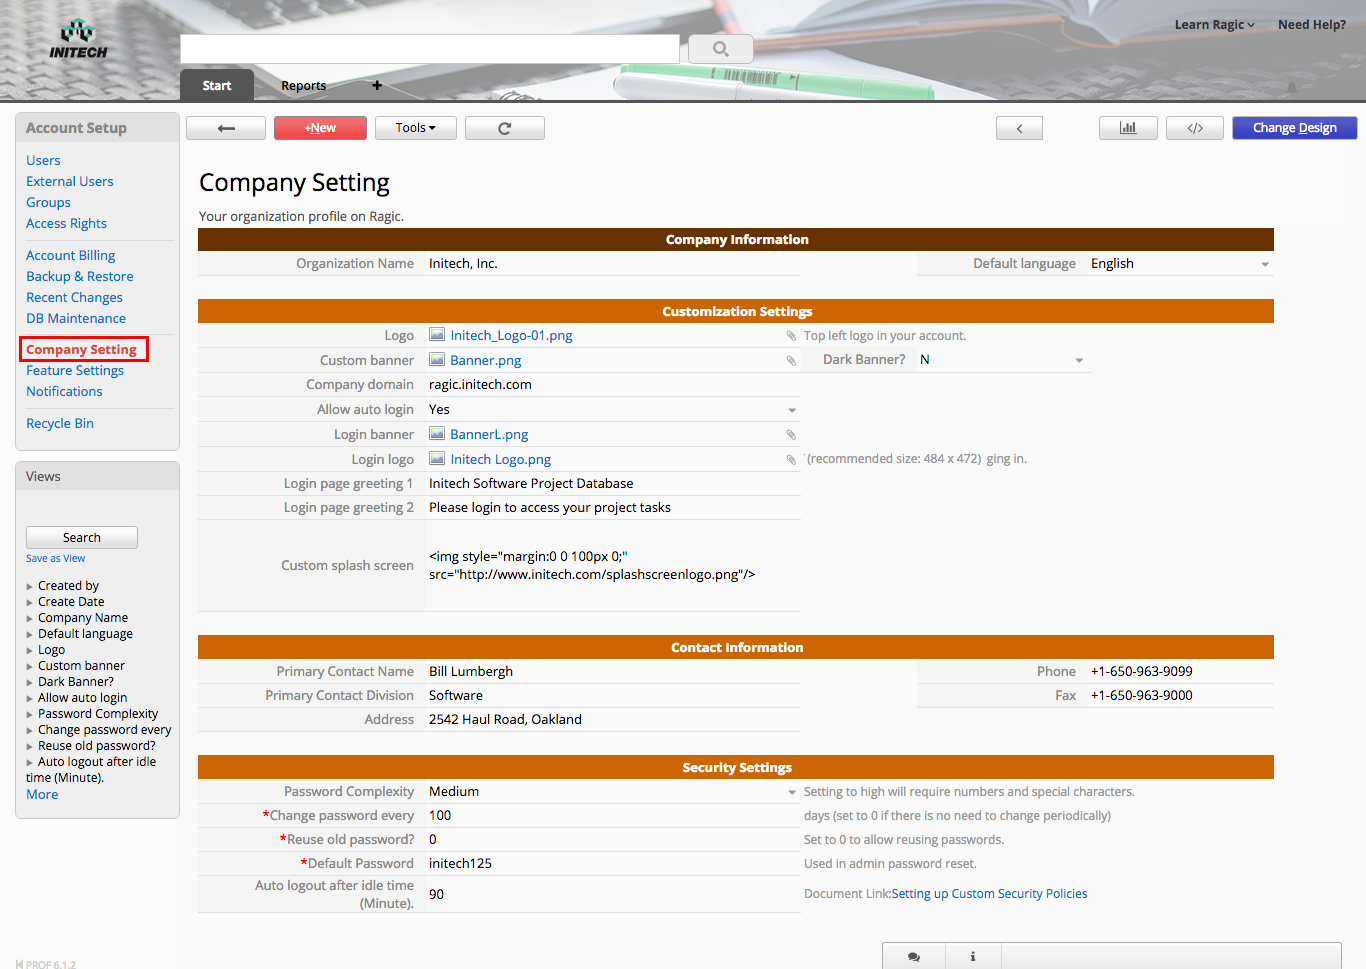
Task: Open the embed code icon button
Action: (1195, 128)
